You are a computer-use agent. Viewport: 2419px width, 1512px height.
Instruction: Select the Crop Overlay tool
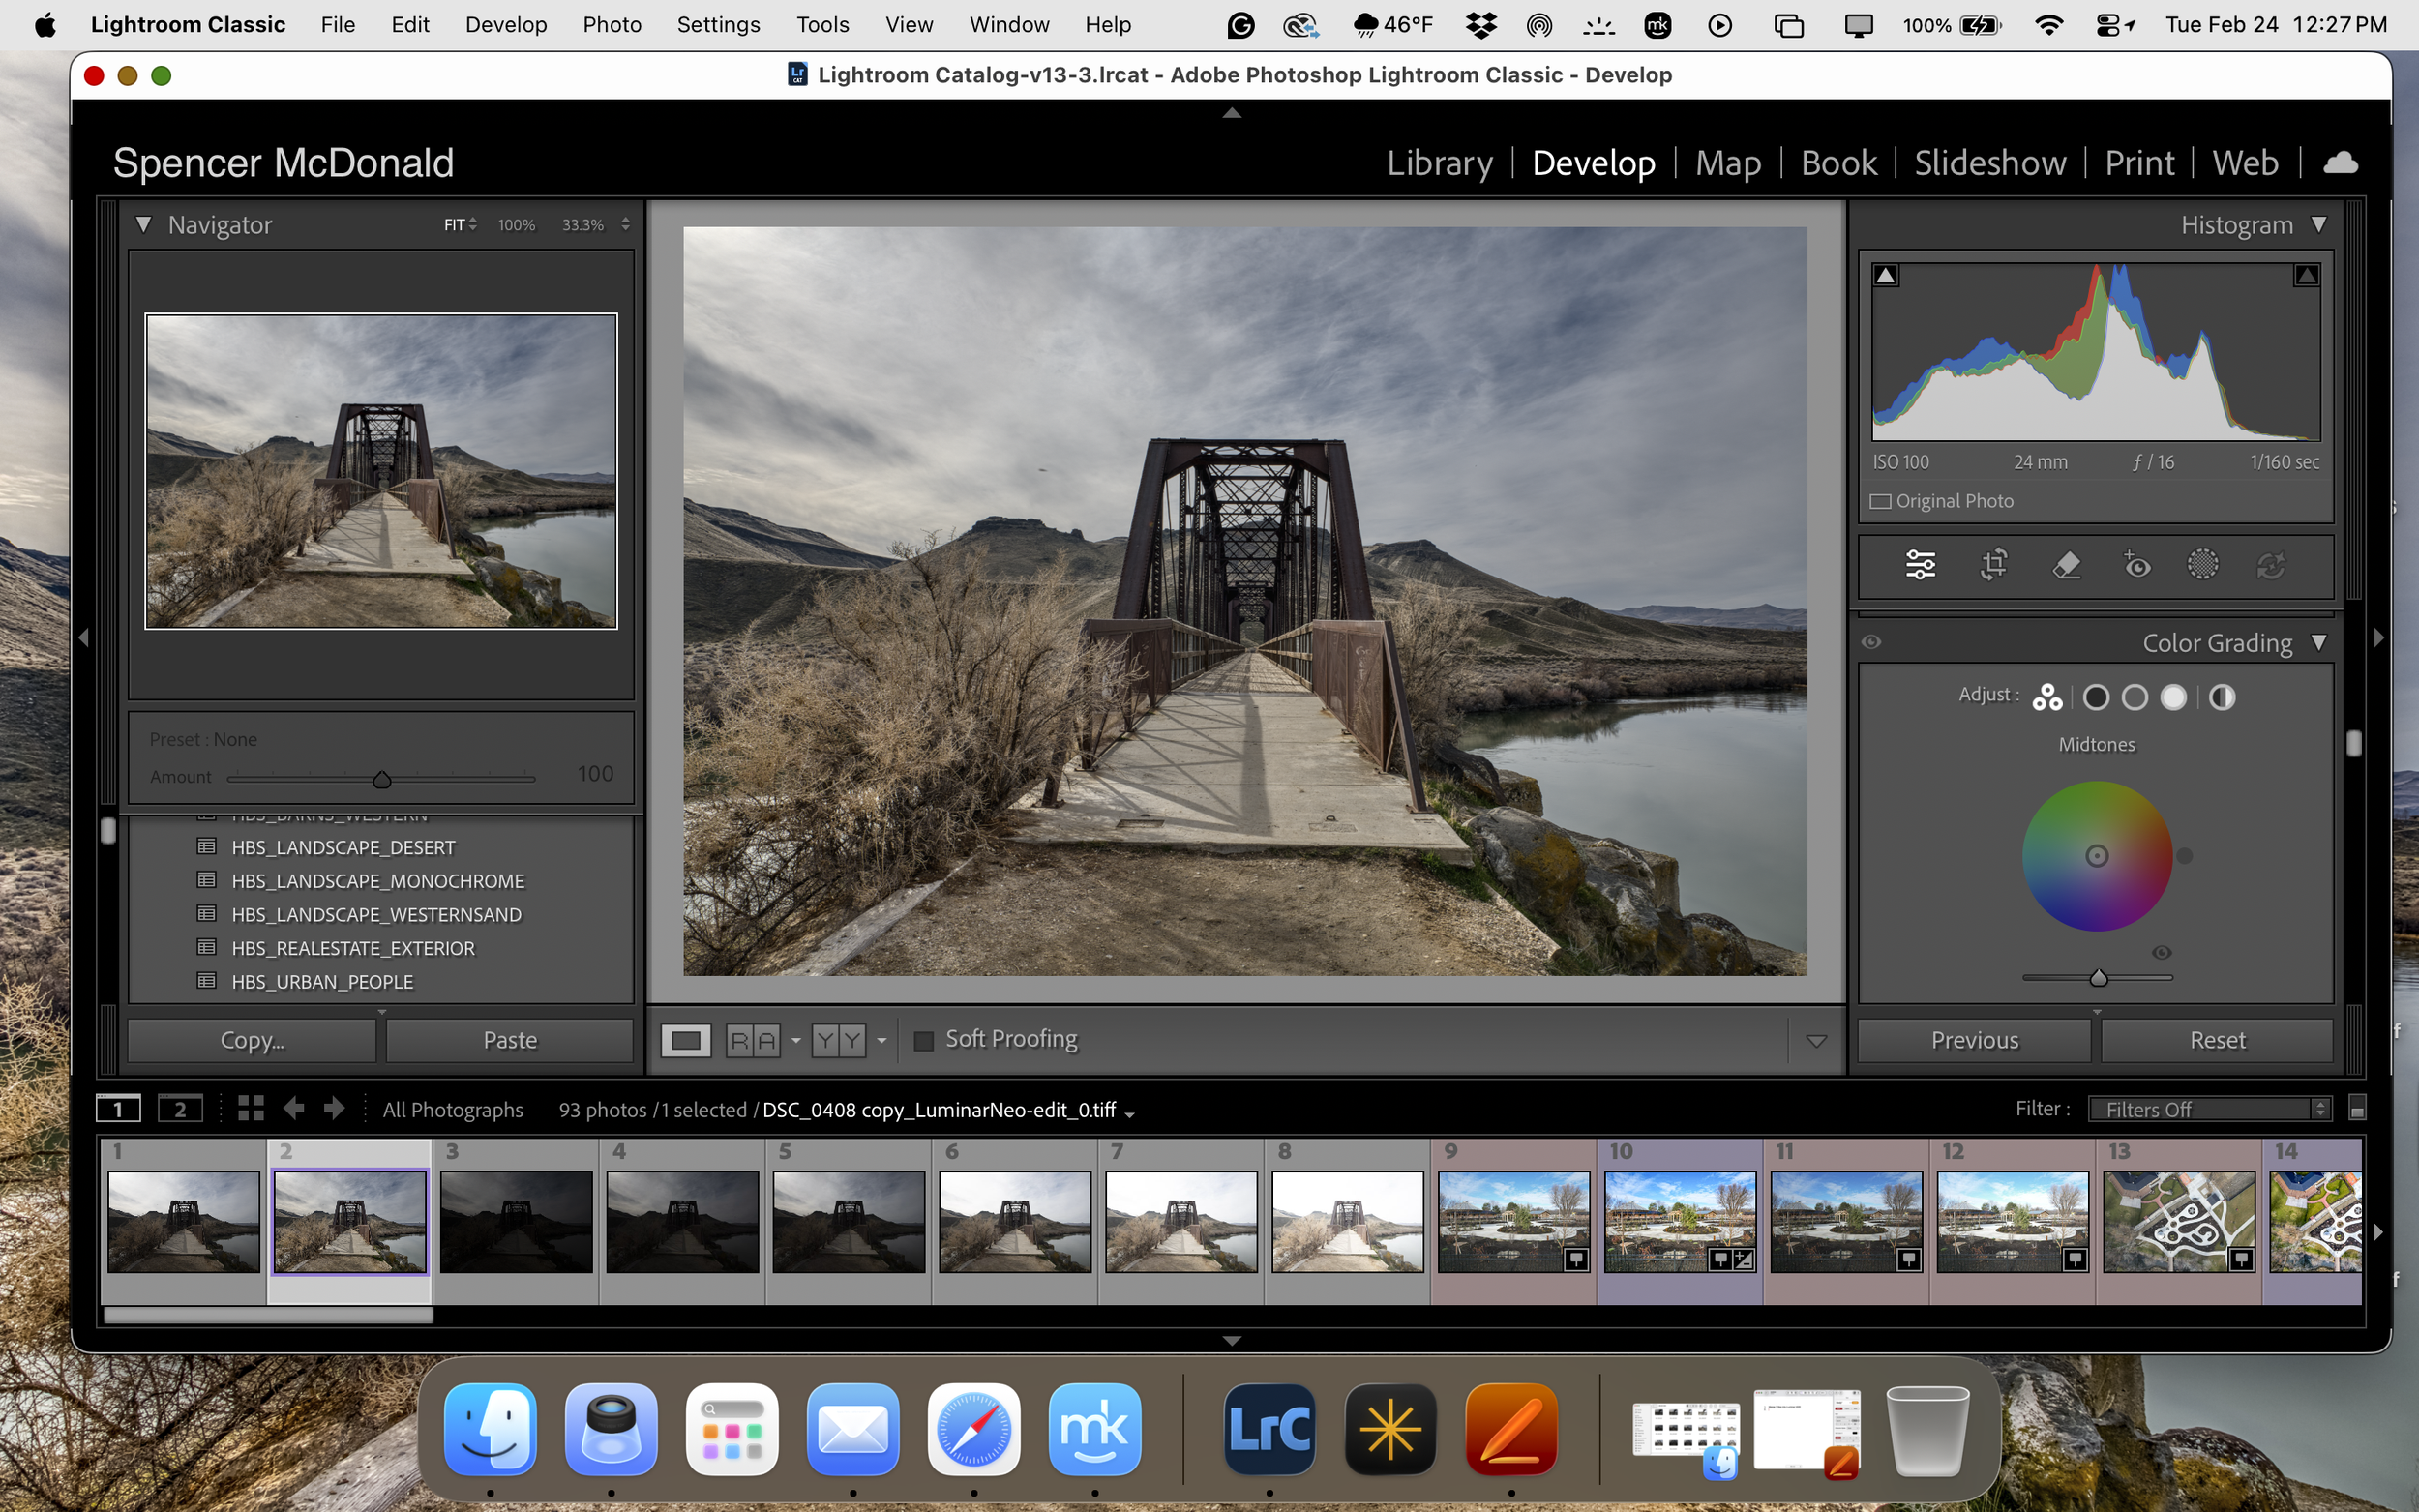[x=1993, y=565]
